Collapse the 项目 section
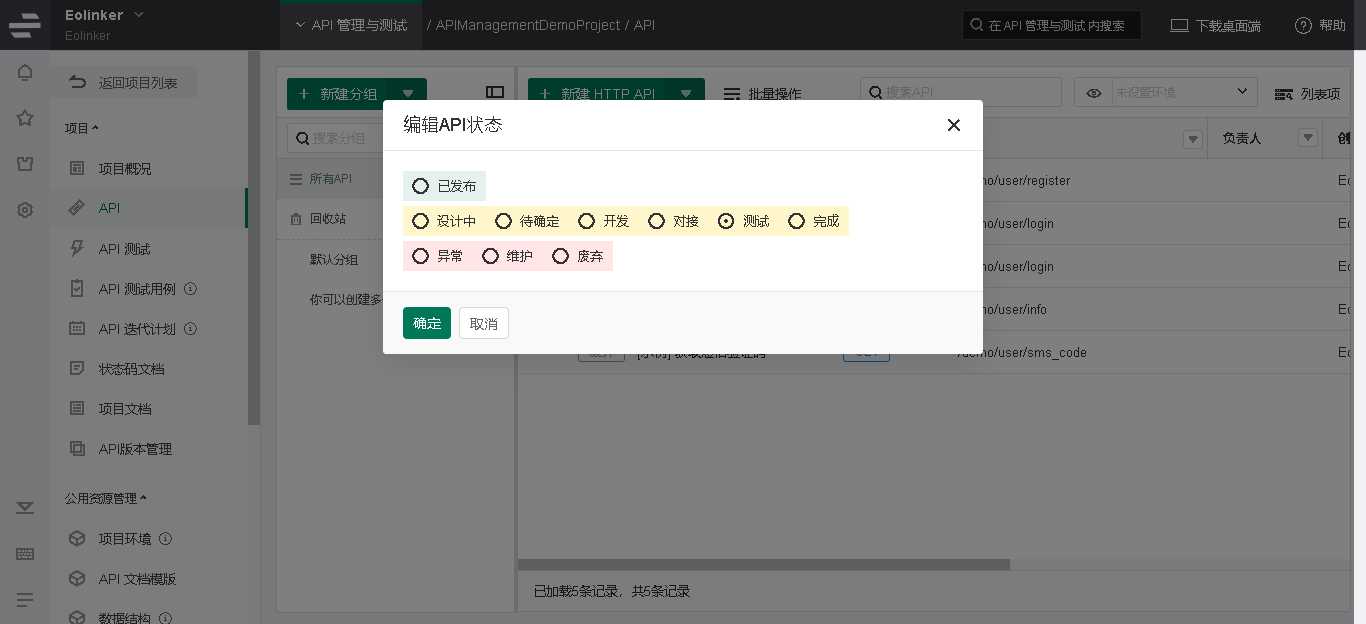This screenshot has width=1366, height=624. tap(82, 128)
